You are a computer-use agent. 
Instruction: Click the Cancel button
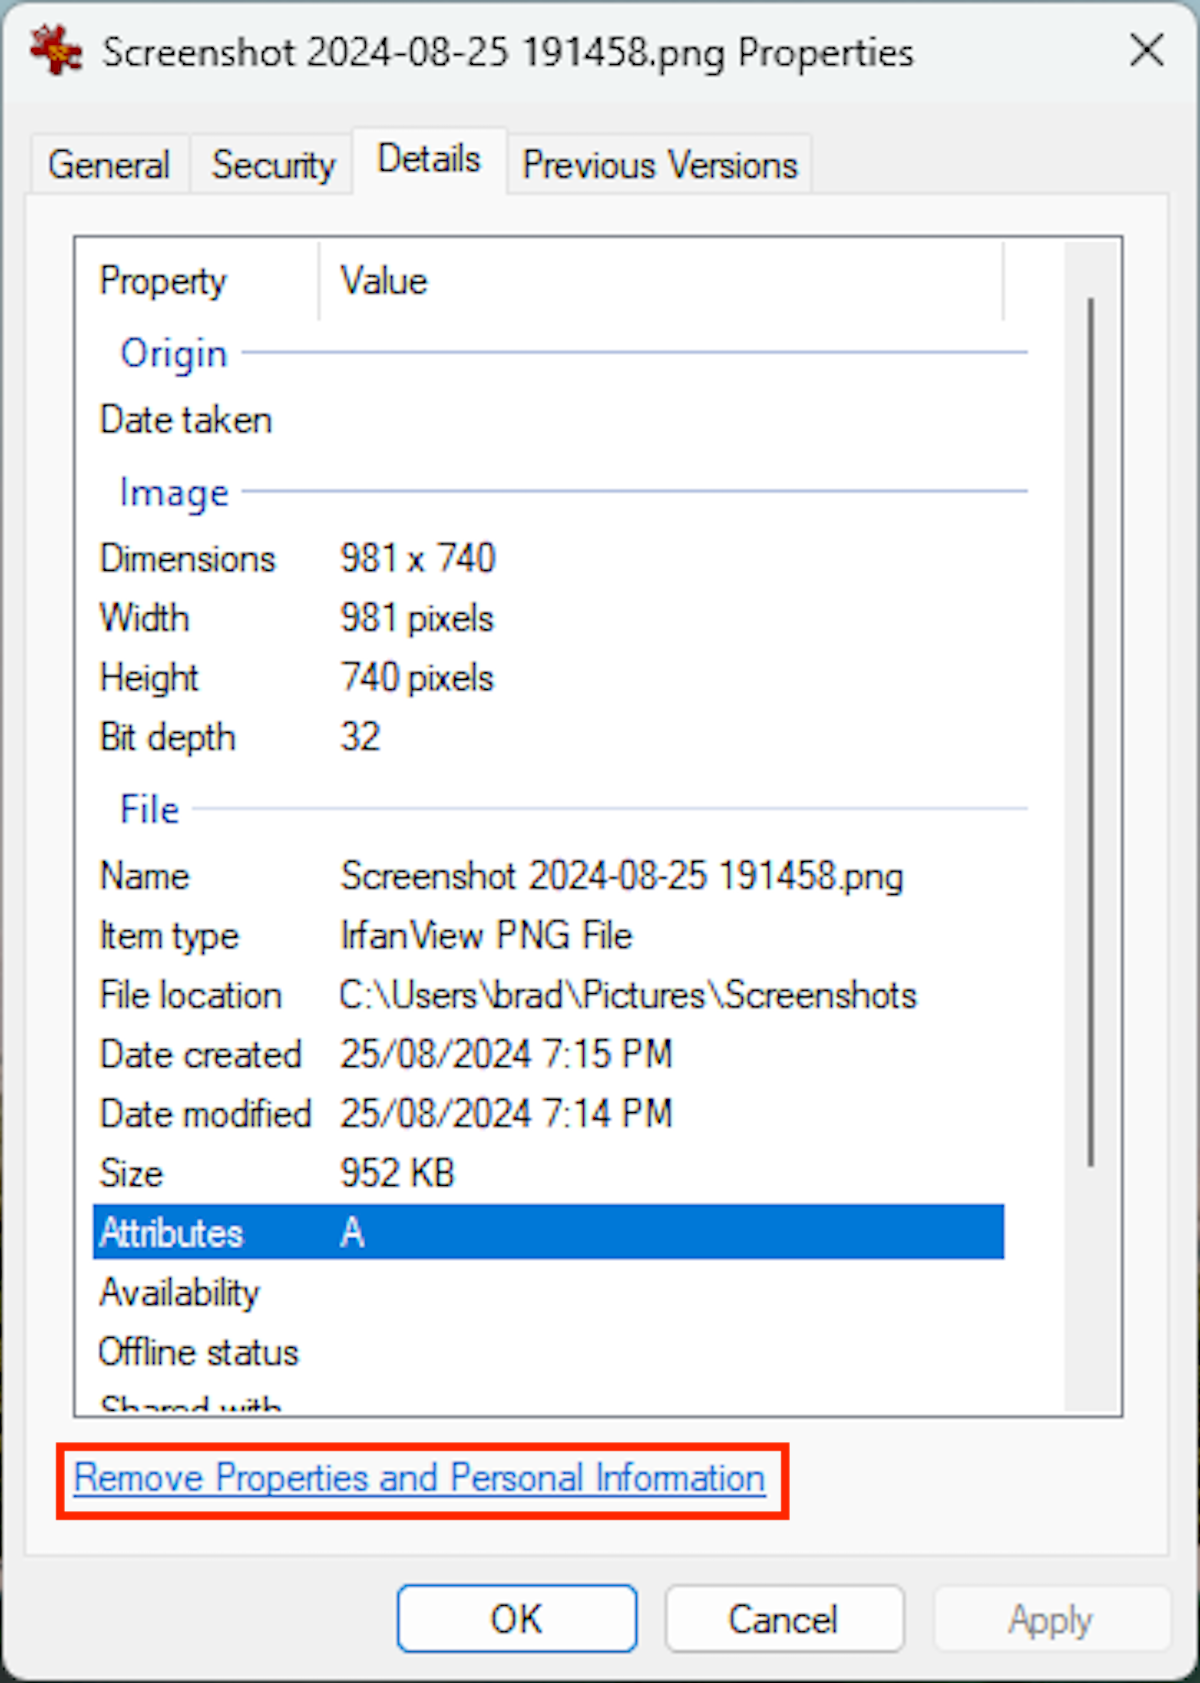(x=783, y=1619)
